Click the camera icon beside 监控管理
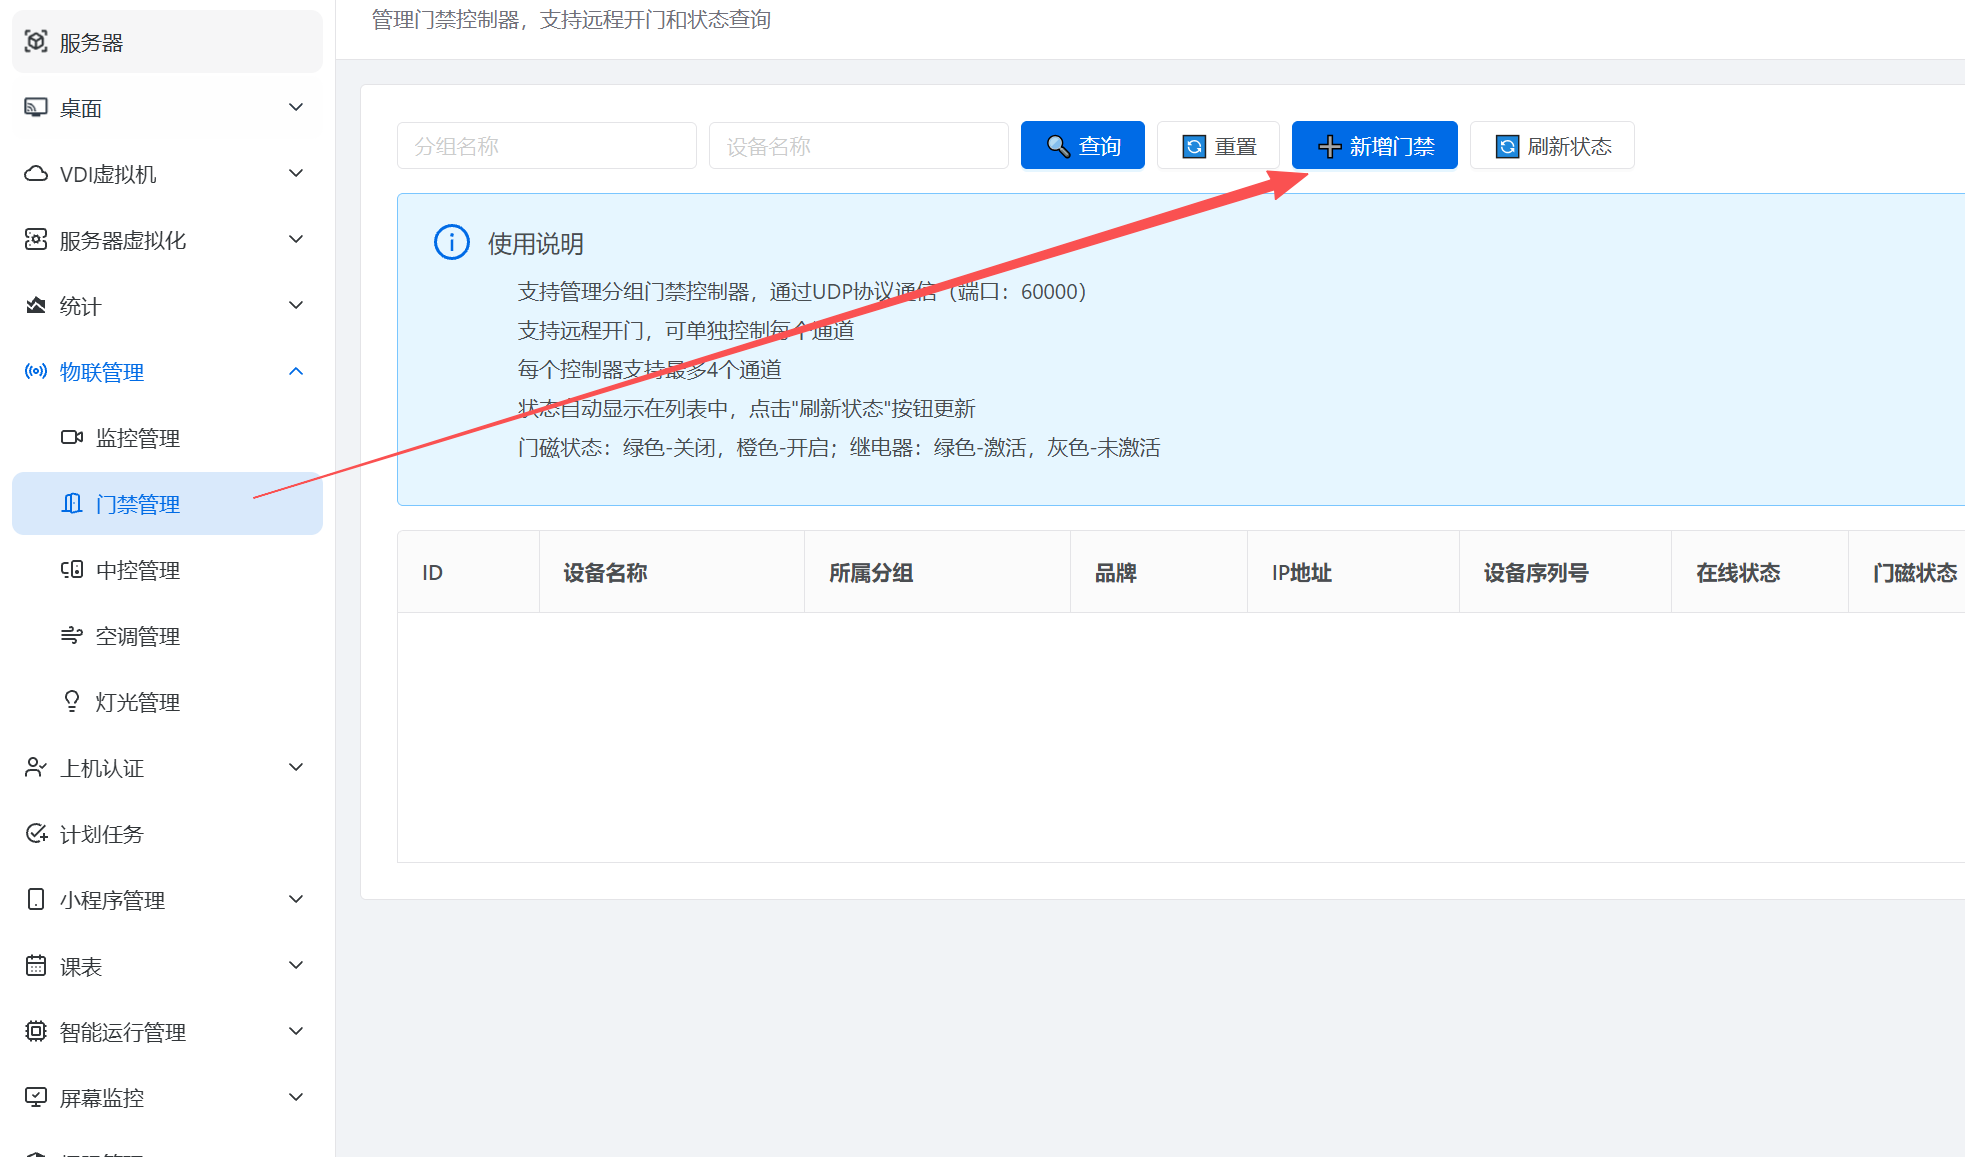1965x1157 pixels. [x=72, y=438]
